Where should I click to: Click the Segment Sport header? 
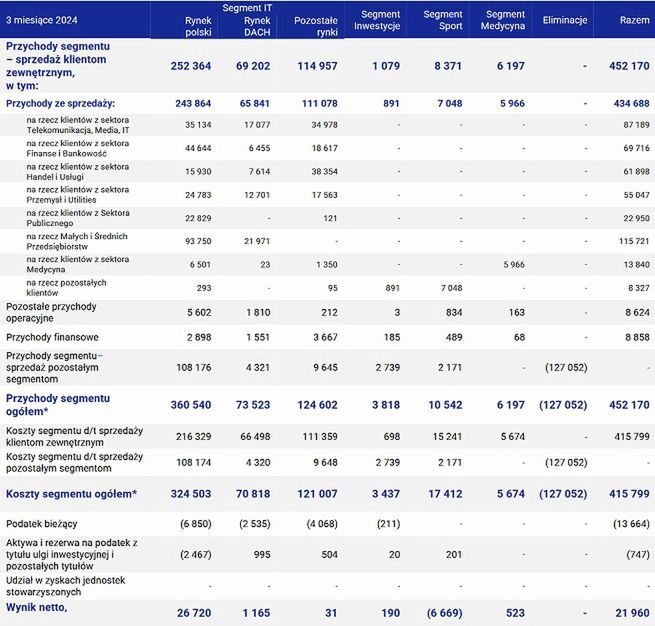pos(442,20)
